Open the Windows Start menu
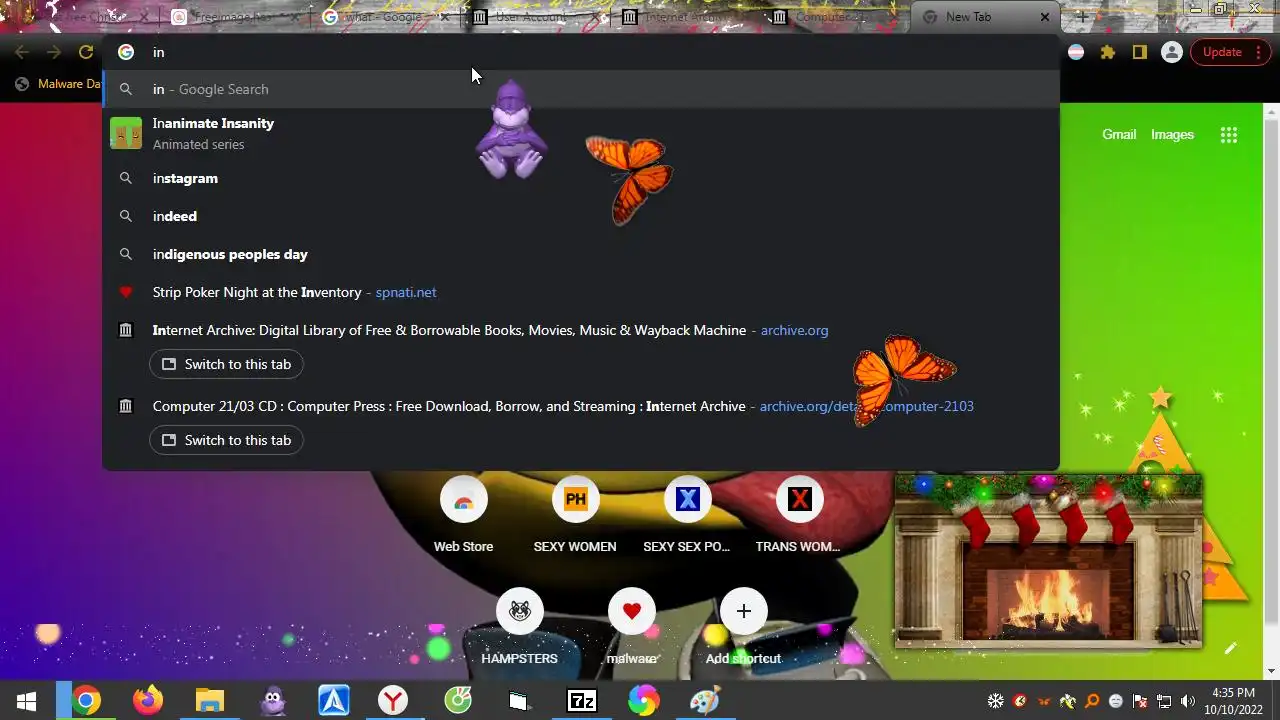1280x720 pixels. click(26, 701)
